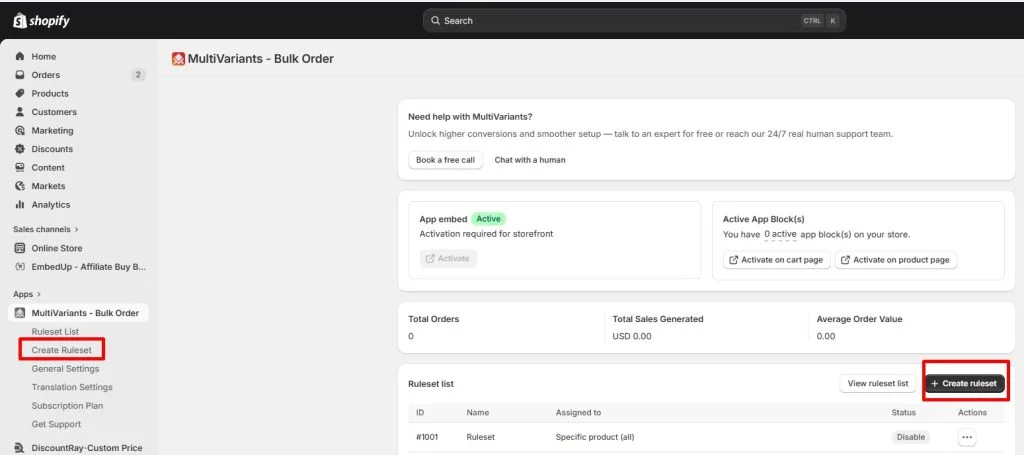Click the + Create ruleset button
This screenshot has width=1024, height=455.
coord(965,384)
